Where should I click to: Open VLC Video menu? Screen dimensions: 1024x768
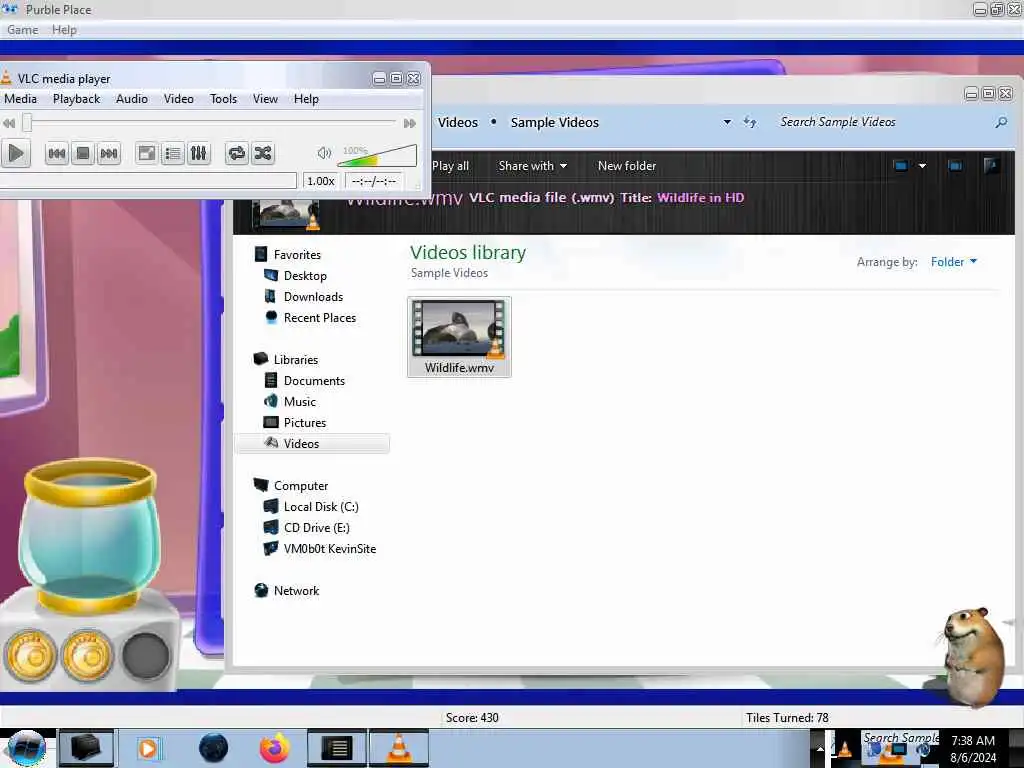(x=178, y=99)
